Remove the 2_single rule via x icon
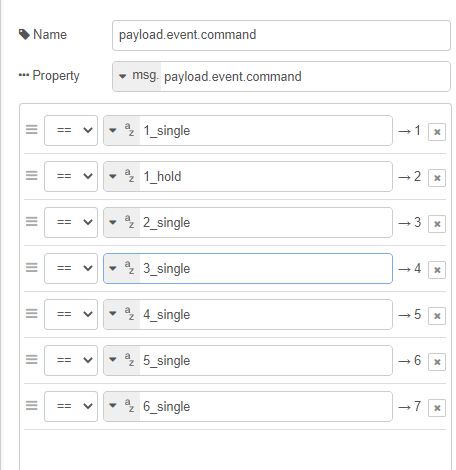The image size is (456, 470). click(x=437, y=224)
